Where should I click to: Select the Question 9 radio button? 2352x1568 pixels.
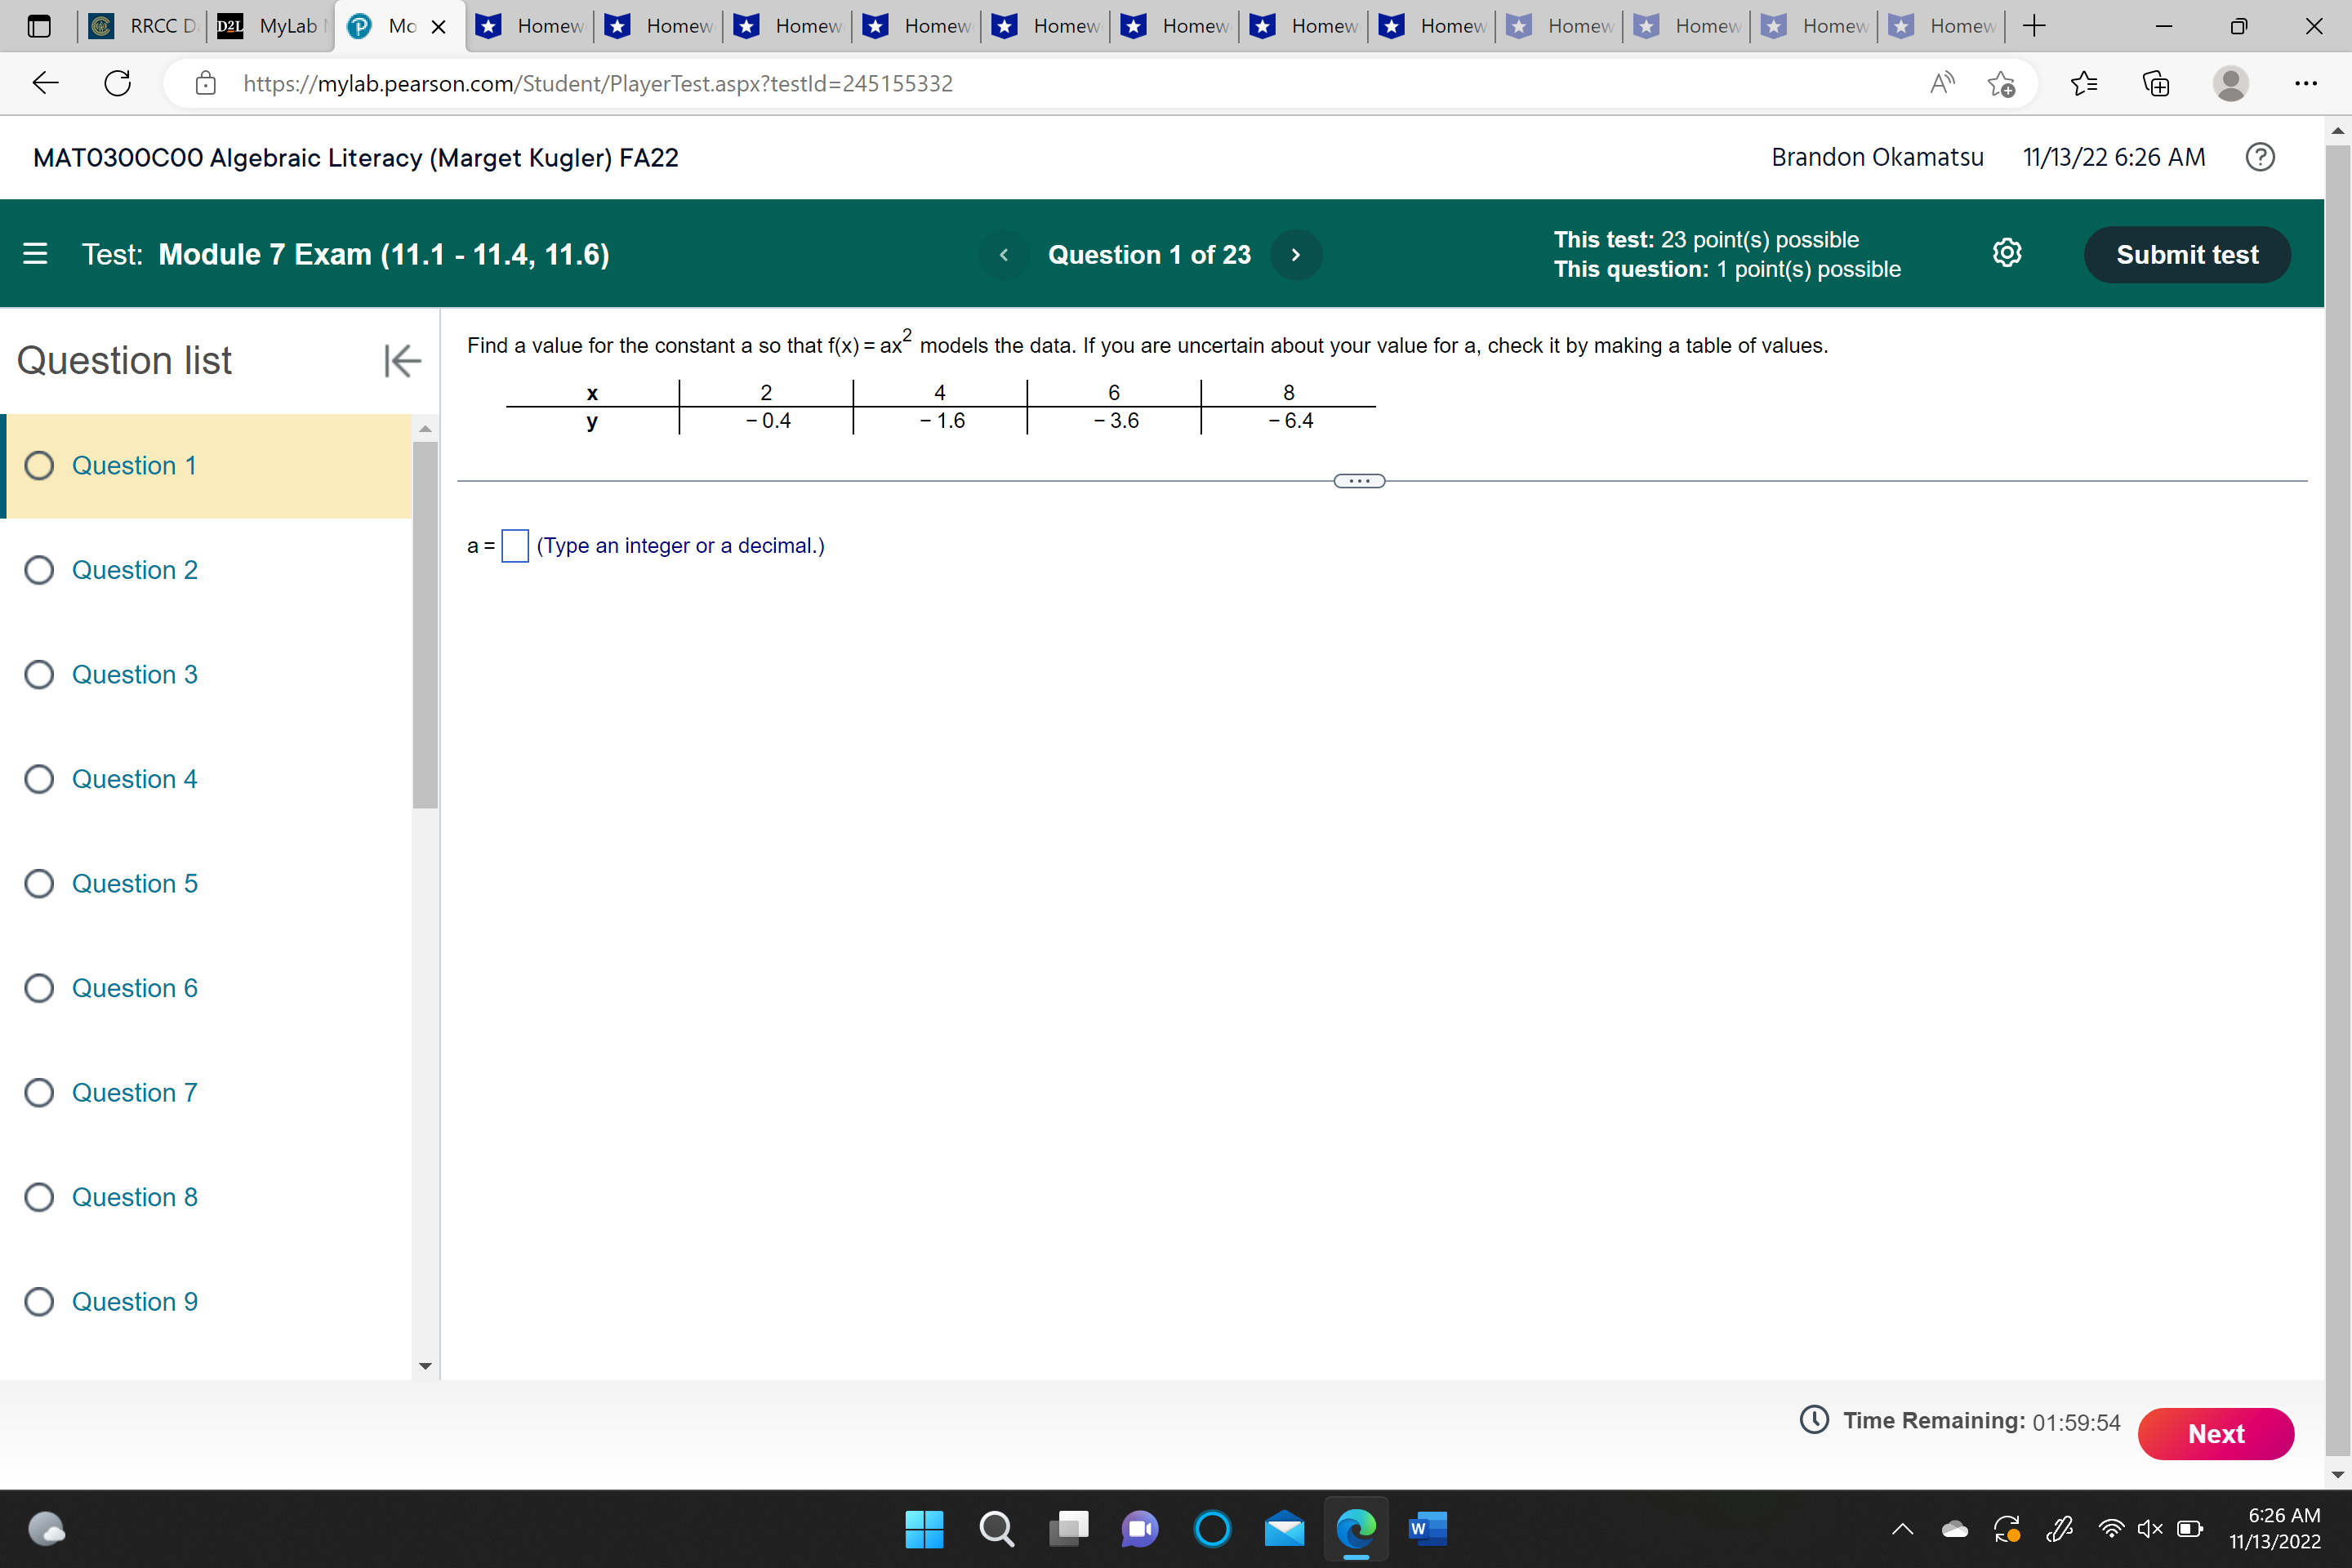39,1301
